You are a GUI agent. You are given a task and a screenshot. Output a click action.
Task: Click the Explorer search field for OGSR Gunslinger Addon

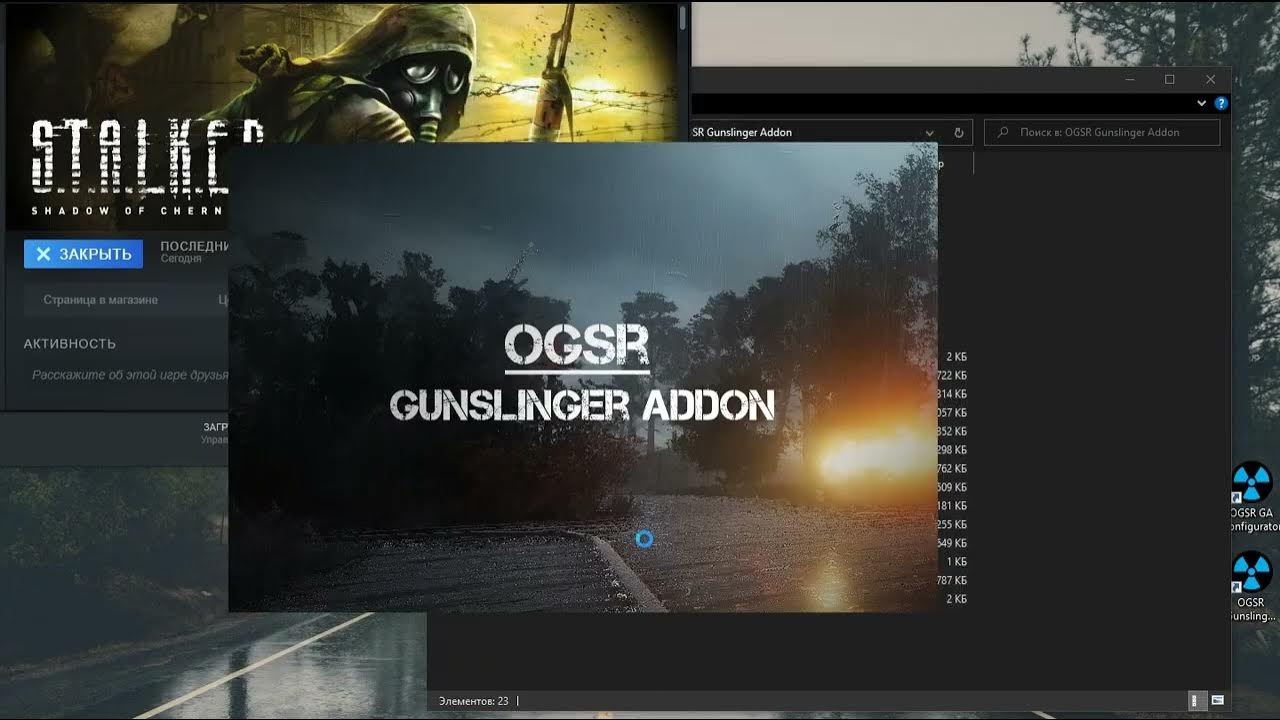pos(1102,132)
